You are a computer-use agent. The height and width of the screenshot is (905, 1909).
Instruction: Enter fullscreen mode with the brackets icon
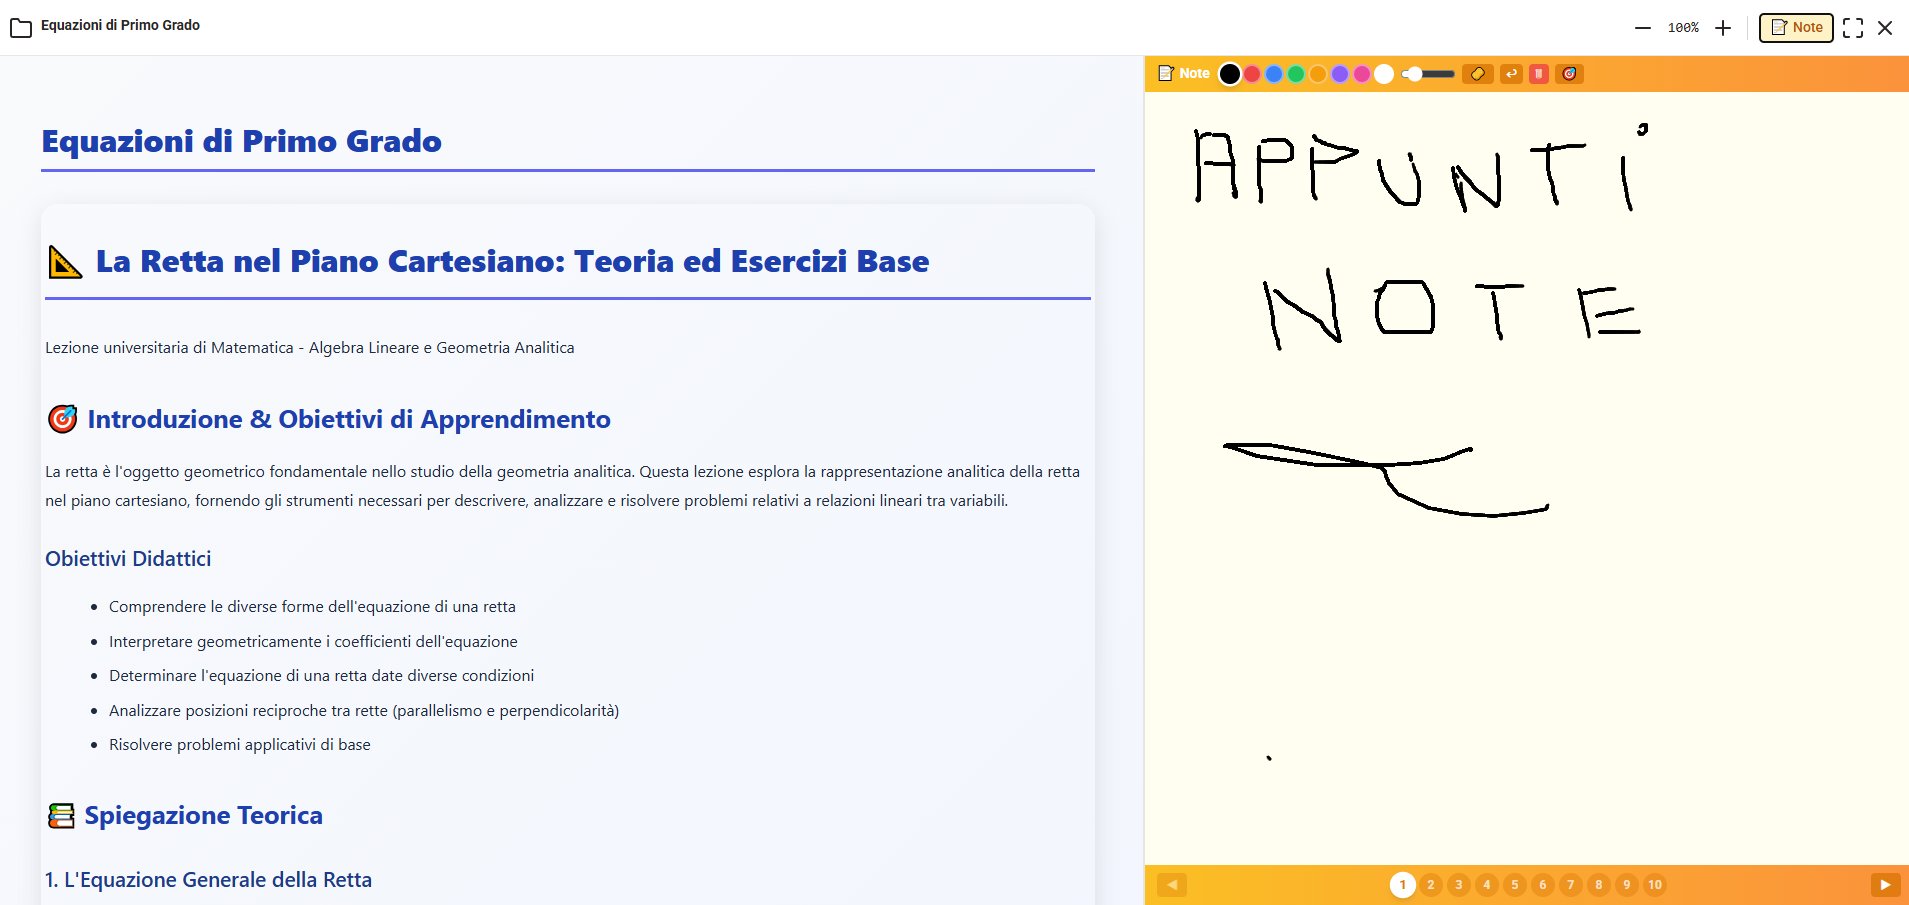pyautogui.click(x=1852, y=28)
